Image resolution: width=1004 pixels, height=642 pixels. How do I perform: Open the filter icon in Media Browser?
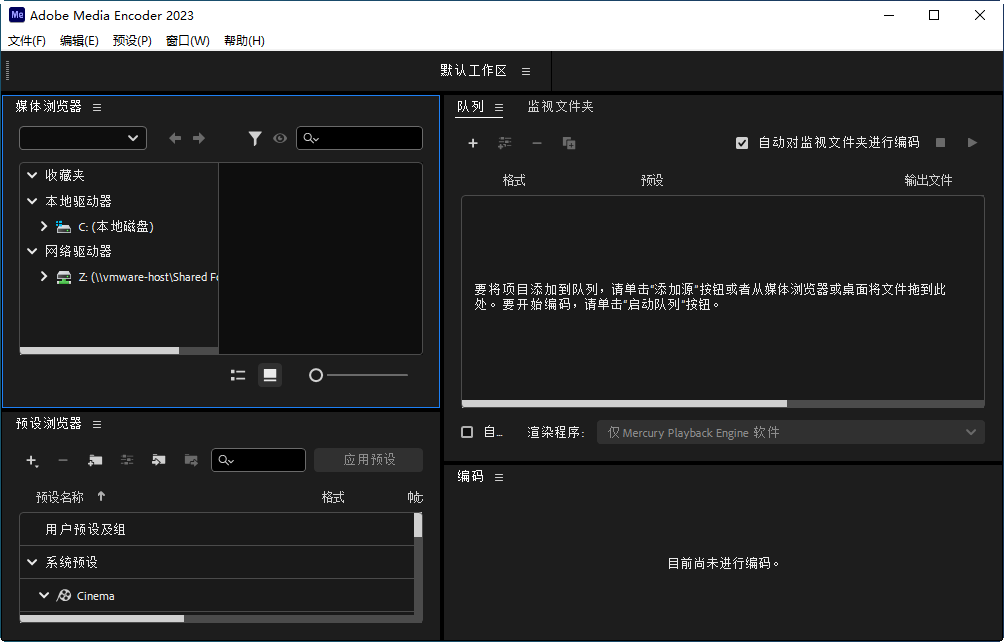pyautogui.click(x=255, y=138)
